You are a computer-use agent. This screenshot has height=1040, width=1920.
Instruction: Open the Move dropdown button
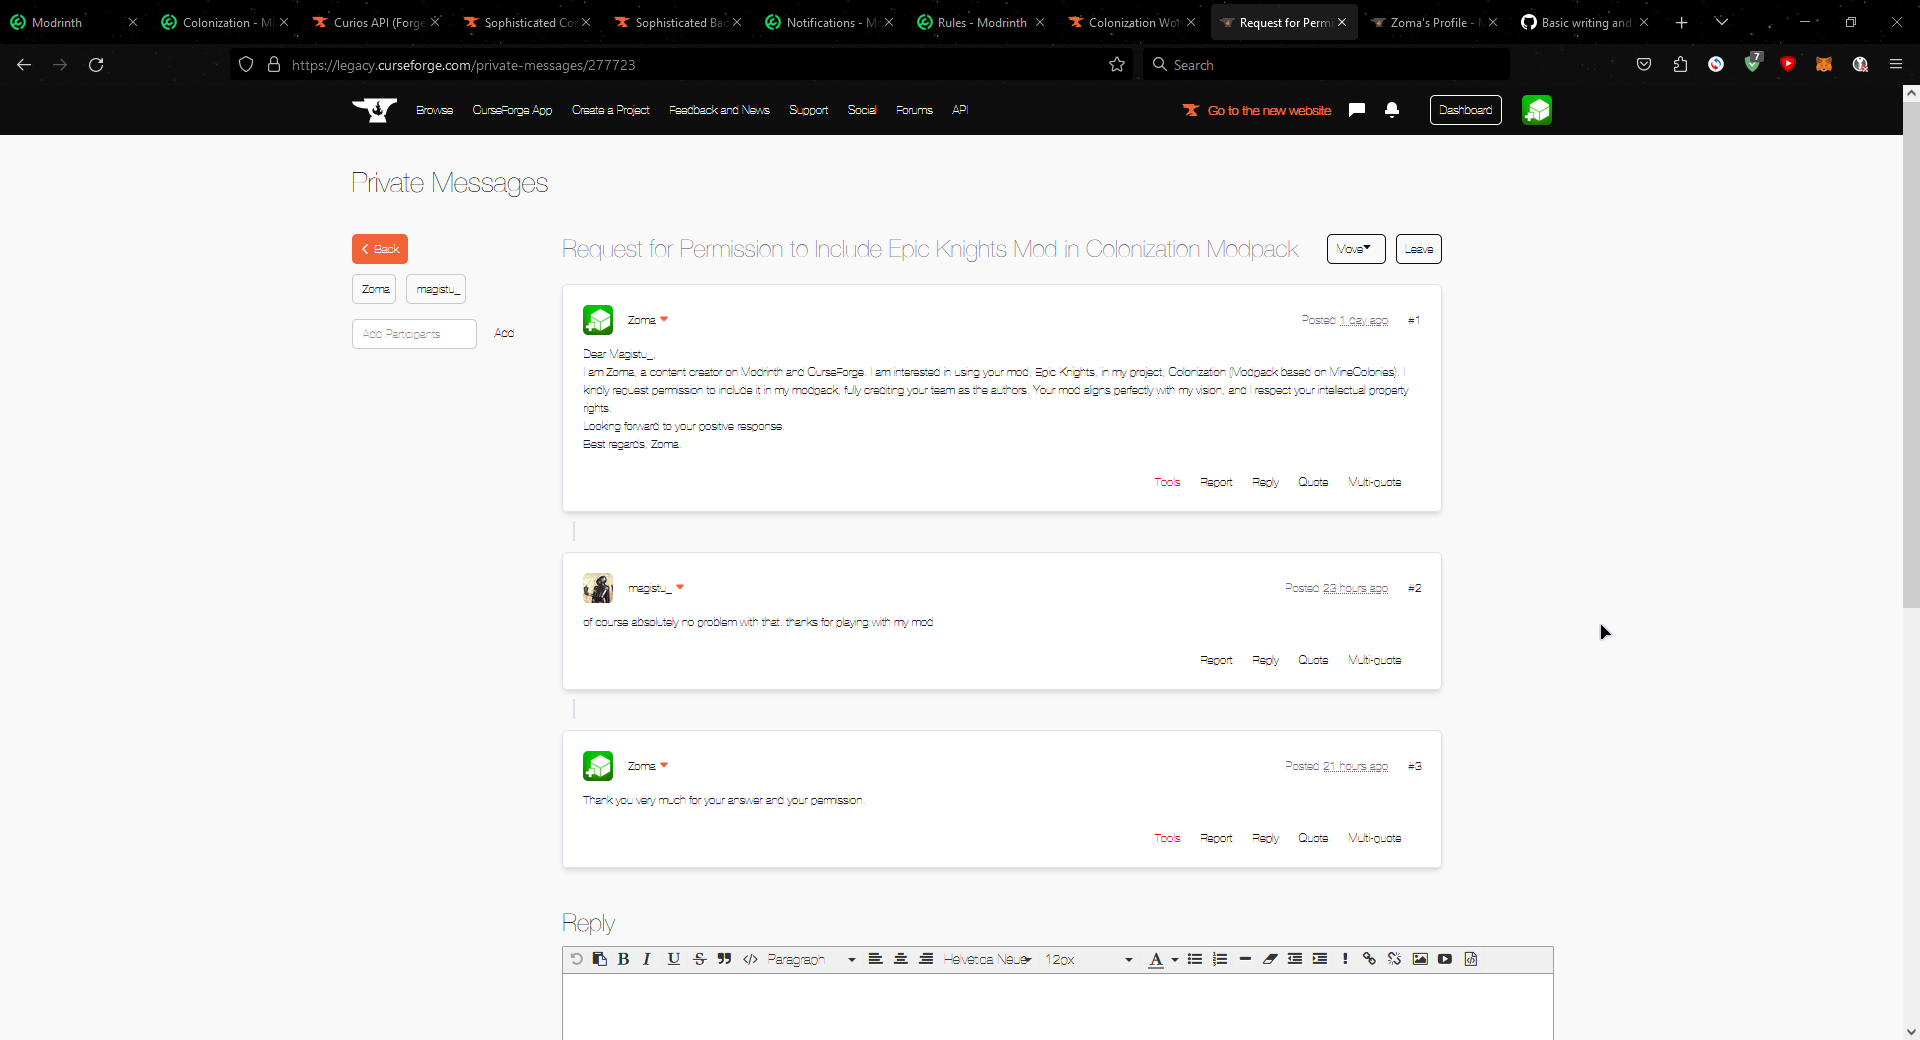pyautogui.click(x=1356, y=249)
